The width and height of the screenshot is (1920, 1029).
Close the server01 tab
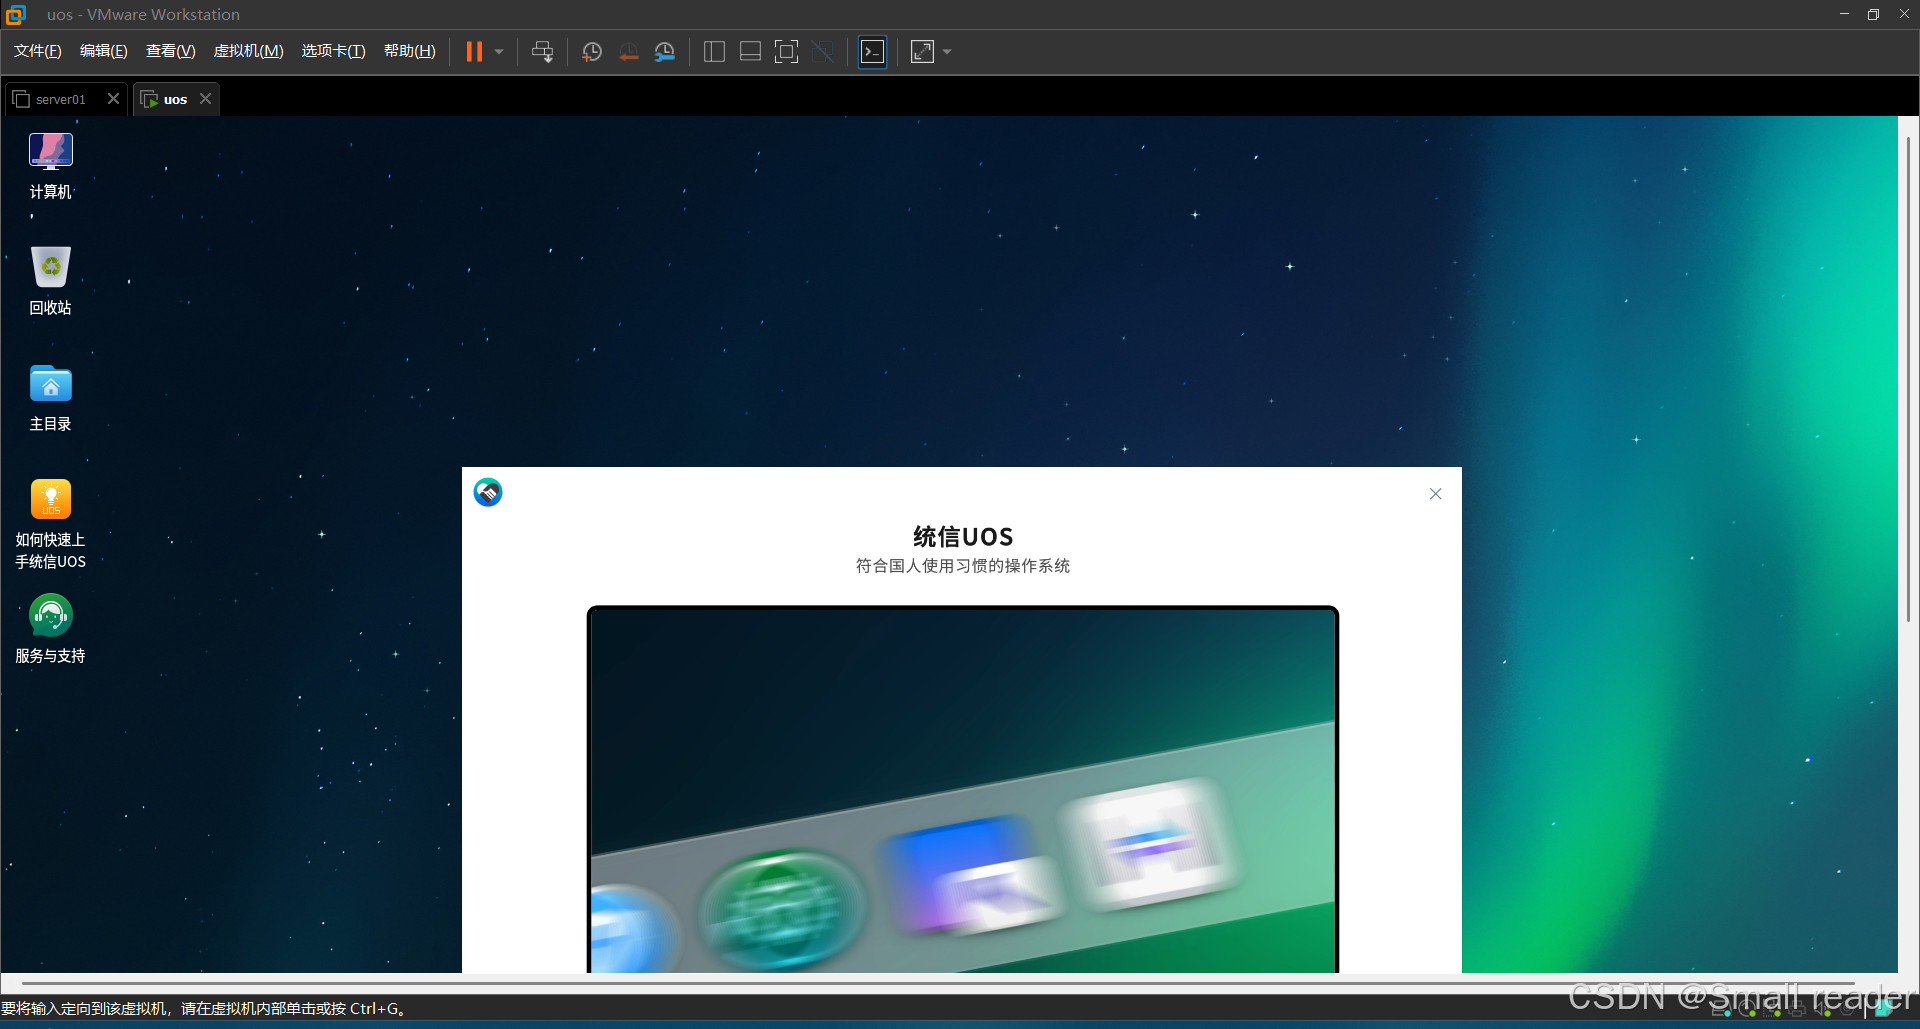pos(113,99)
